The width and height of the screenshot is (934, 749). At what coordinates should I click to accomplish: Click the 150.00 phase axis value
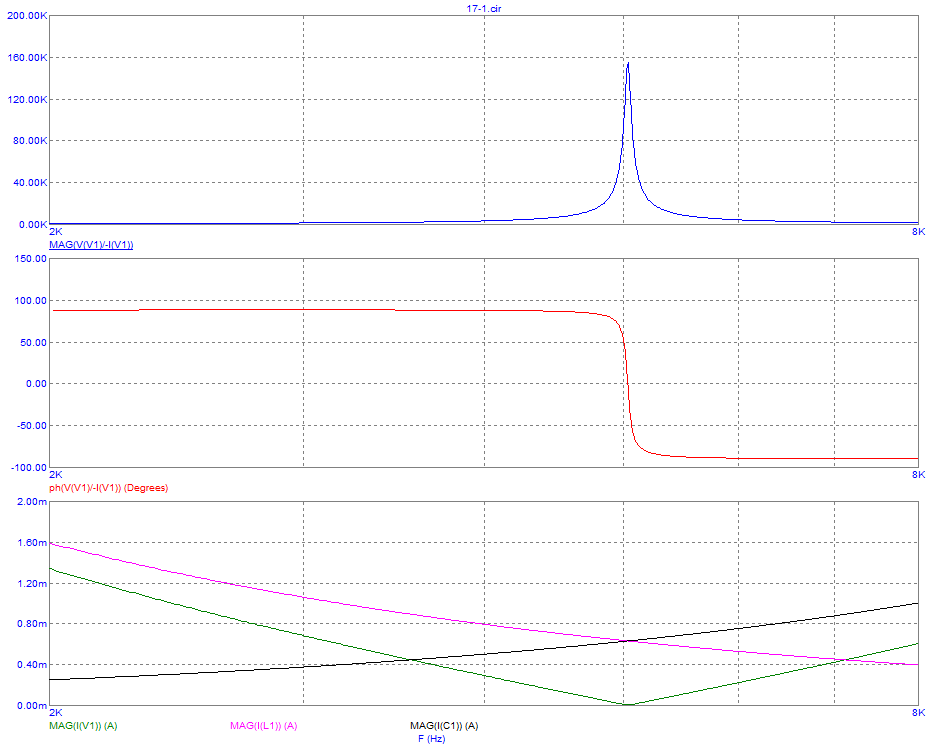click(x=32, y=259)
